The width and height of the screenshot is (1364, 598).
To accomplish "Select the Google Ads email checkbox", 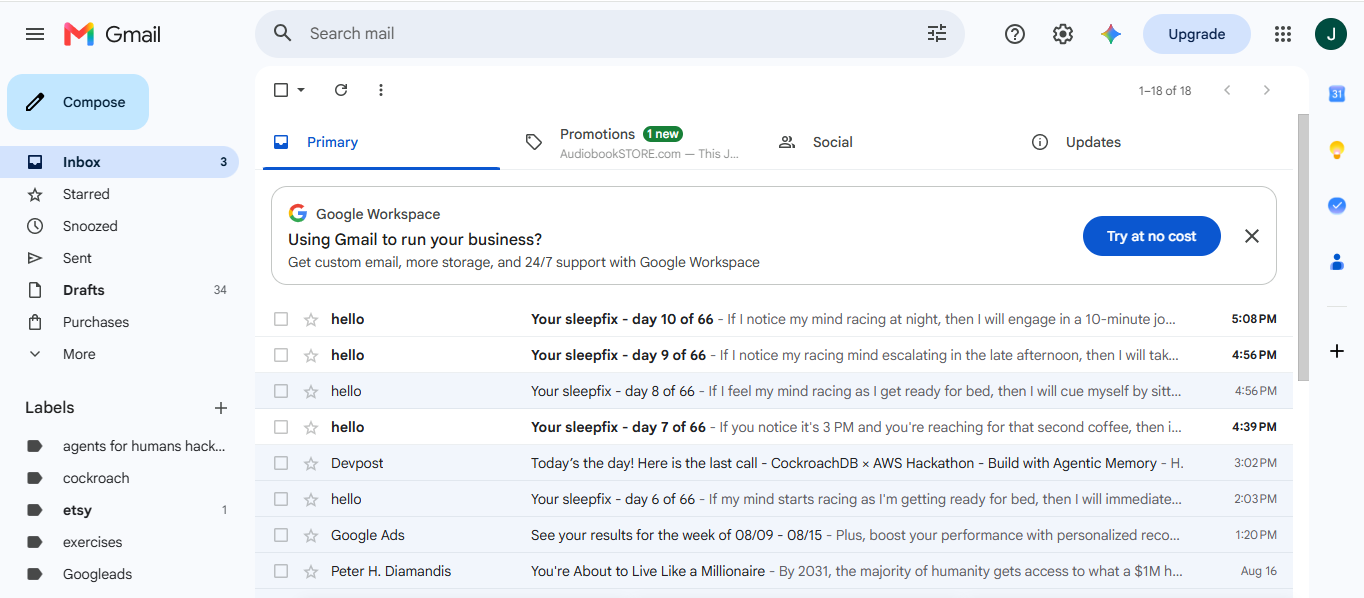I will (x=281, y=535).
